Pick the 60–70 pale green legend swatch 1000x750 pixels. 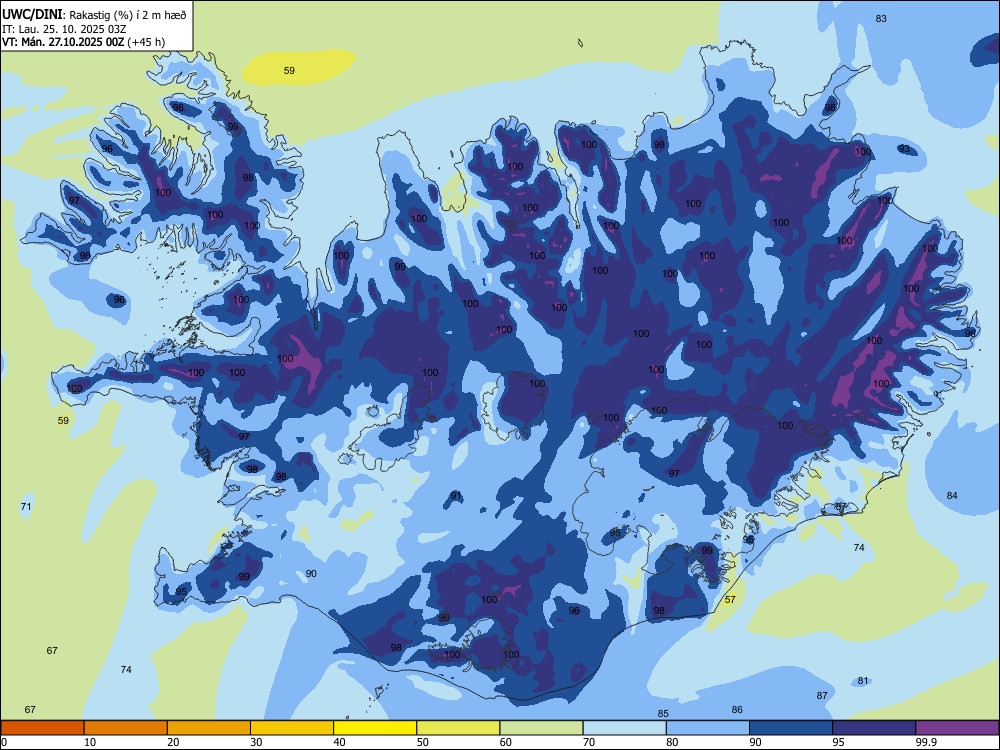(541, 728)
